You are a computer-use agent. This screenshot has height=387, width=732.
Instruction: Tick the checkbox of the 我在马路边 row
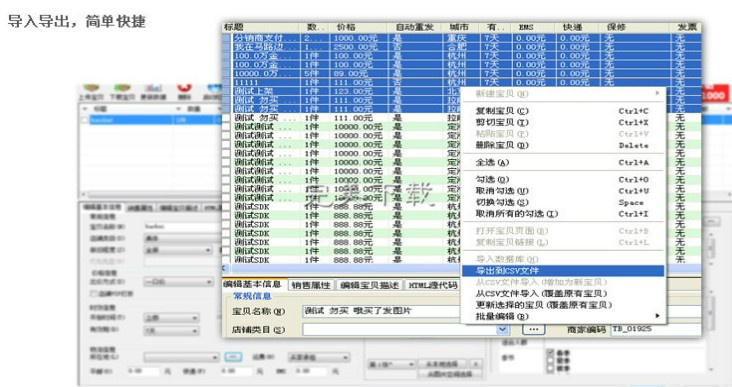[x=226, y=47]
